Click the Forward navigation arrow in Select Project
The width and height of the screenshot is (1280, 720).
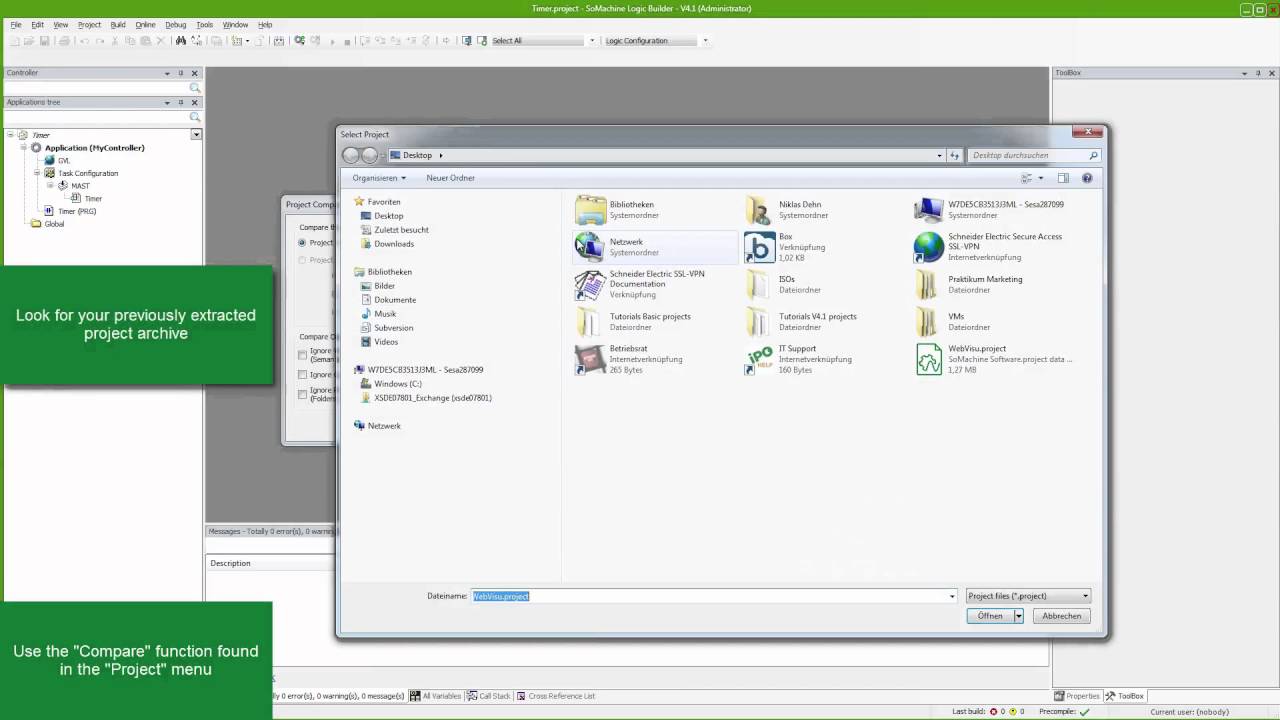pyautogui.click(x=370, y=155)
